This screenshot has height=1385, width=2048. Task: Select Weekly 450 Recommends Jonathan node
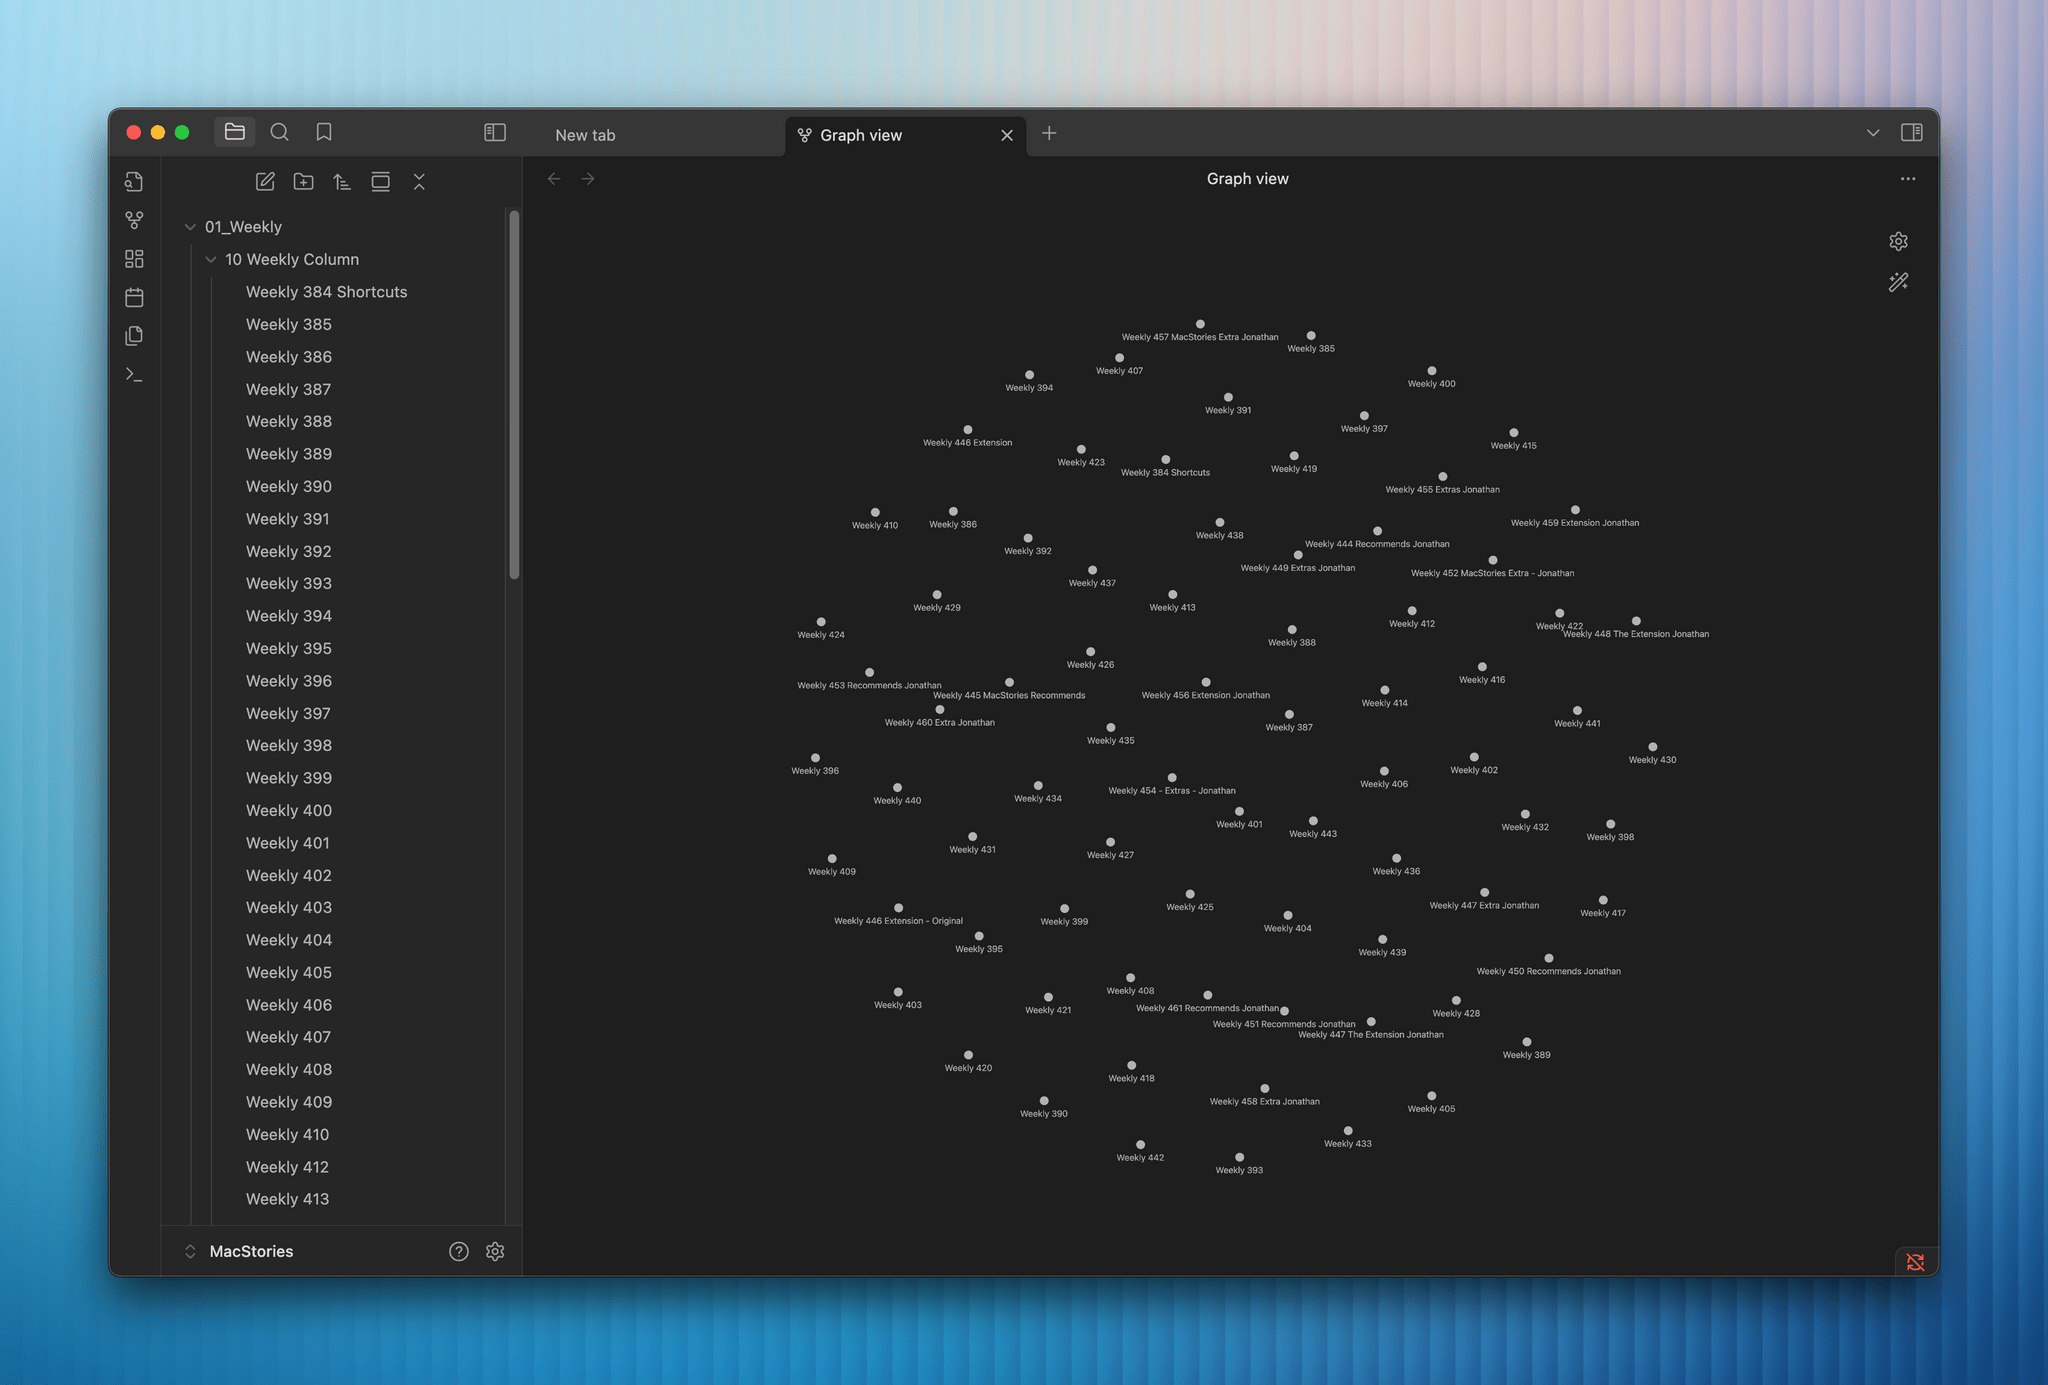pyautogui.click(x=1548, y=958)
